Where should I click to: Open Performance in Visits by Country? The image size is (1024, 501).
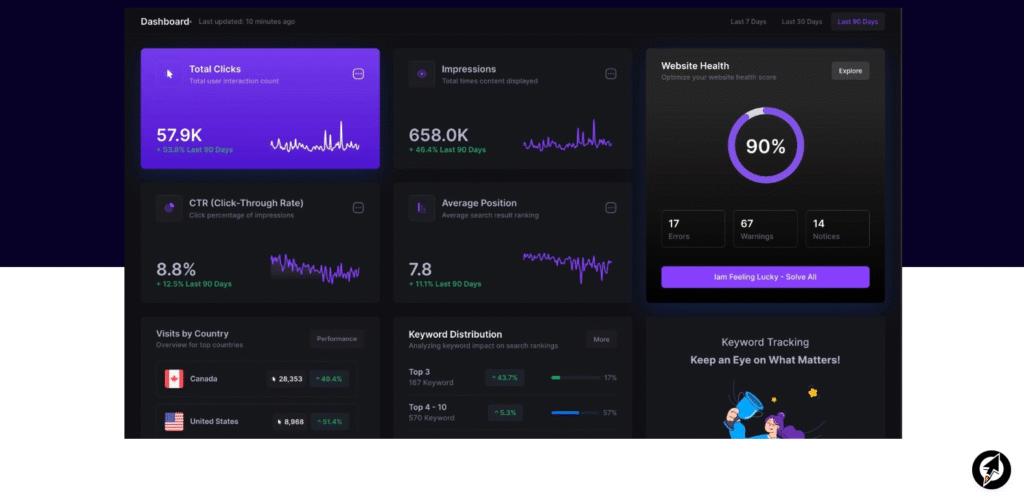click(x=336, y=339)
